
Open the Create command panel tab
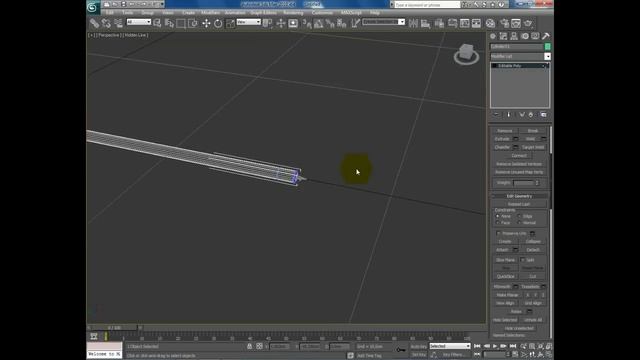click(x=493, y=36)
